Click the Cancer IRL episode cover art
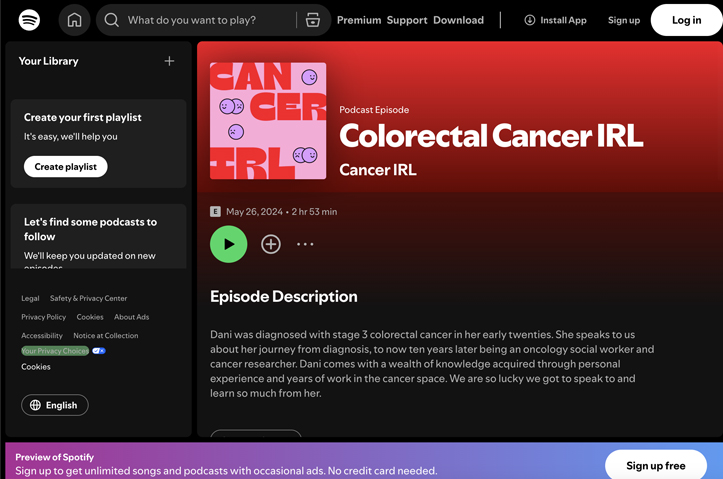The height and width of the screenshot is (479, 723). click(268, 121)
